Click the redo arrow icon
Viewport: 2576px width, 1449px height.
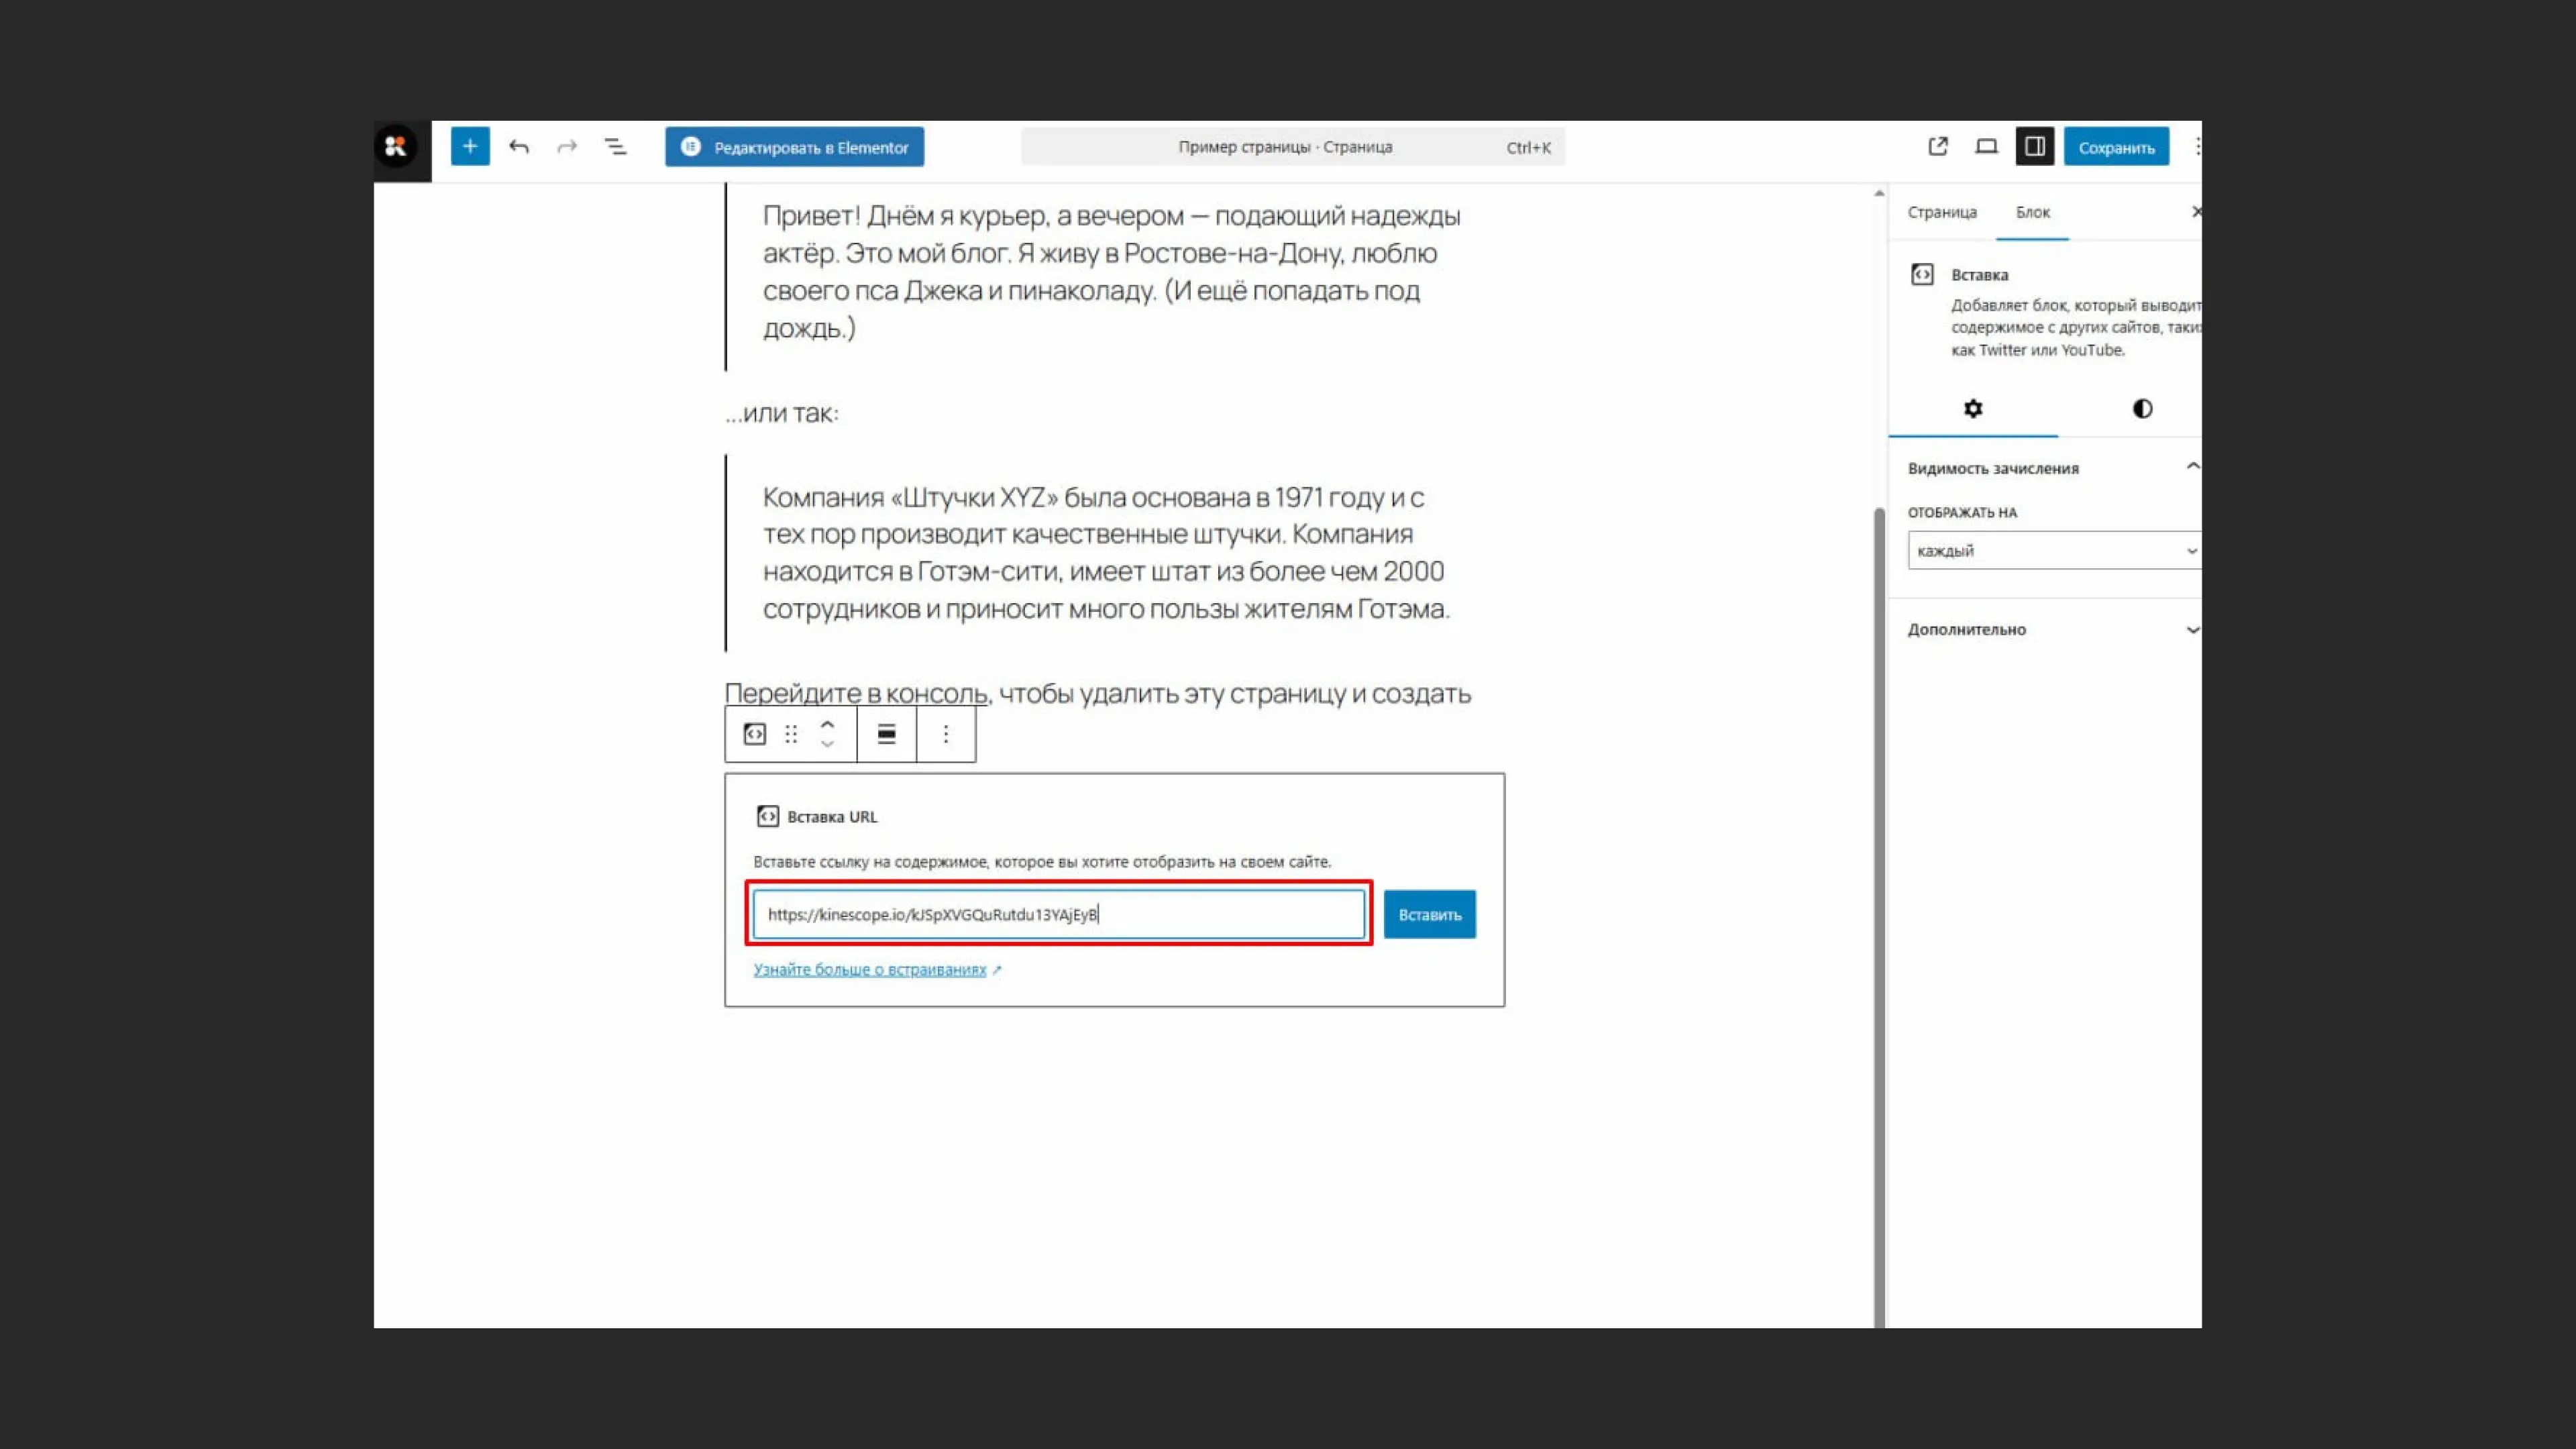pyautogui.click(x=567, y=147)
